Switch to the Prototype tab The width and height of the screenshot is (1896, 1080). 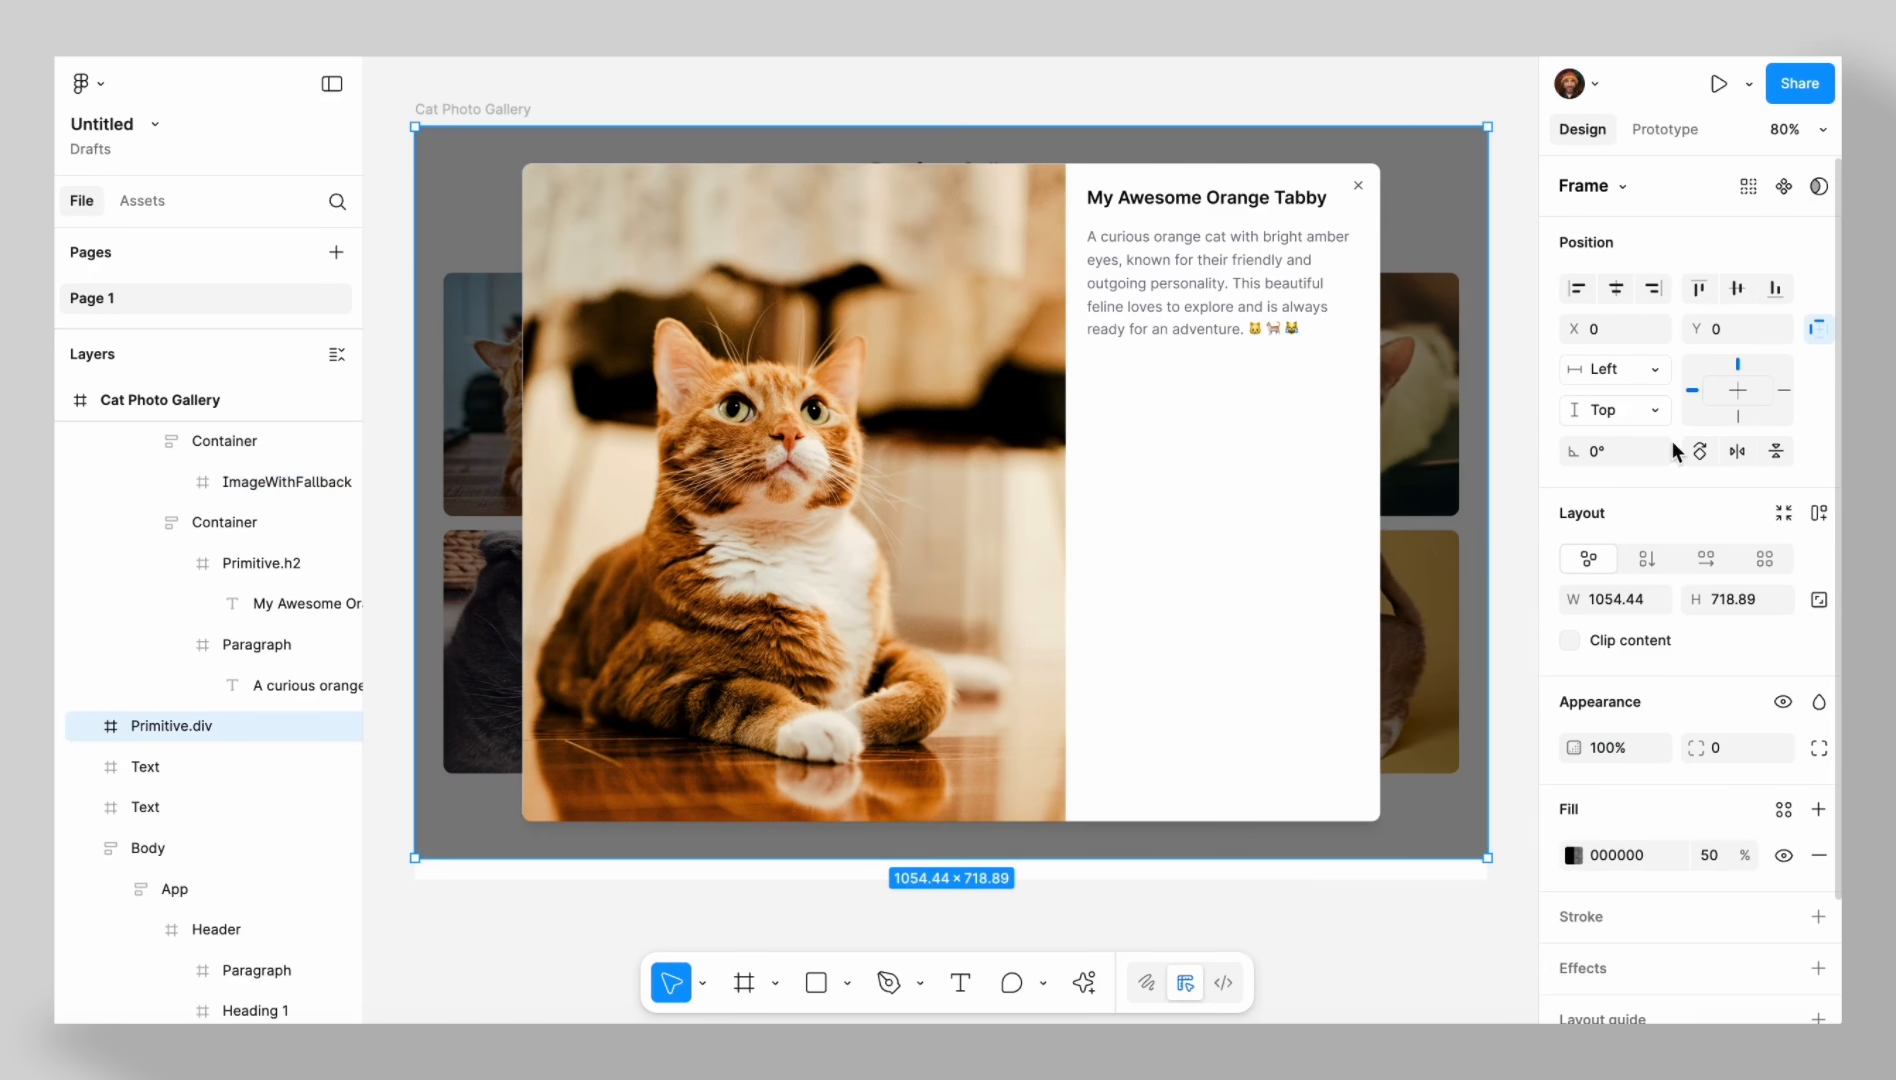[1664, 130]
